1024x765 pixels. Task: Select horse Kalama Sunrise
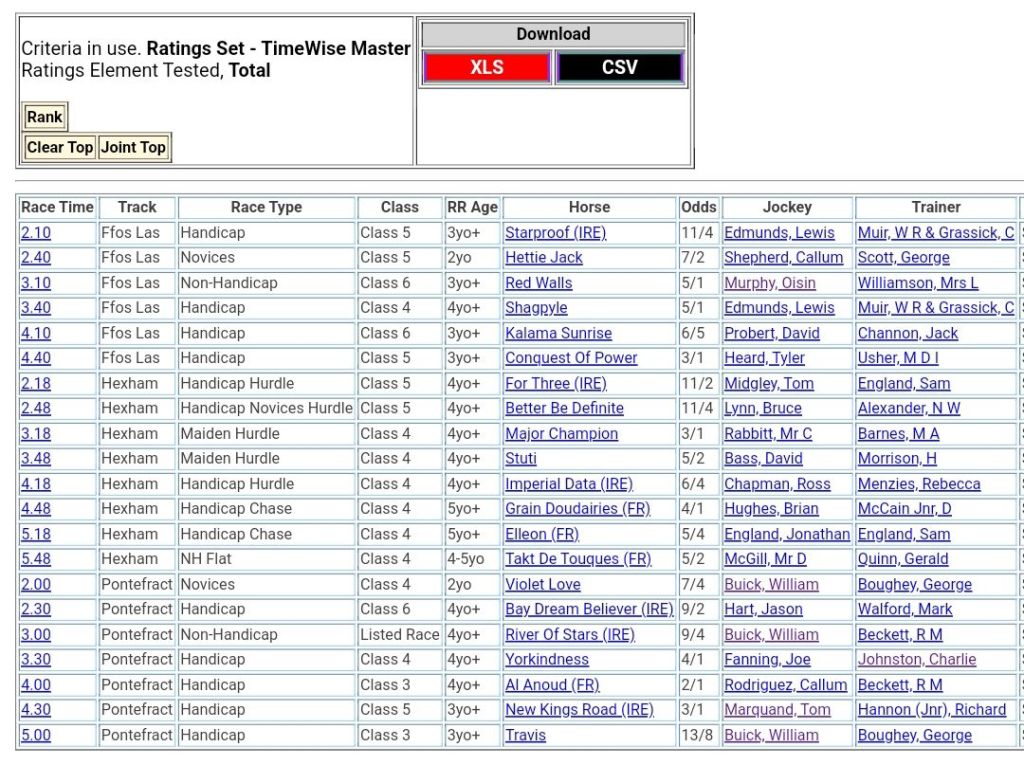558,333
